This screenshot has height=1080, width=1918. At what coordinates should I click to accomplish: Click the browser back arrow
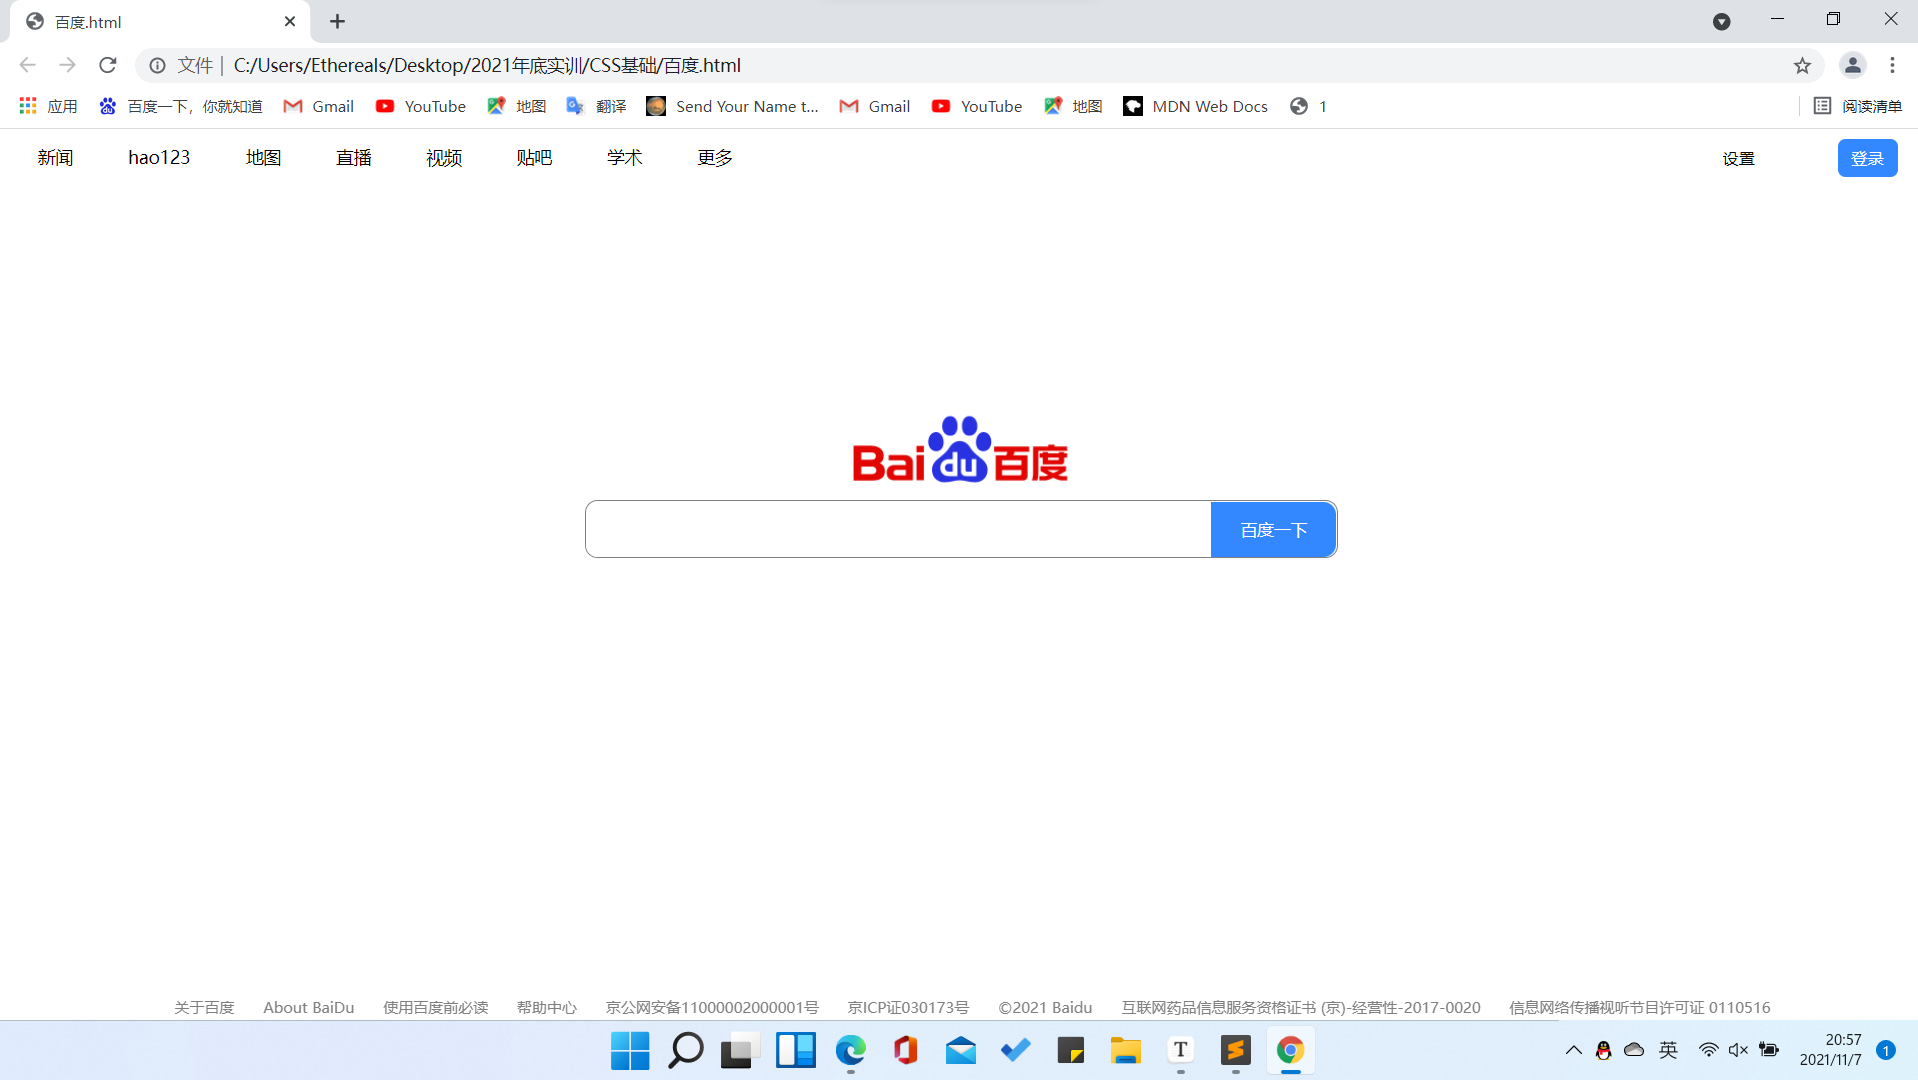(27, 65)
